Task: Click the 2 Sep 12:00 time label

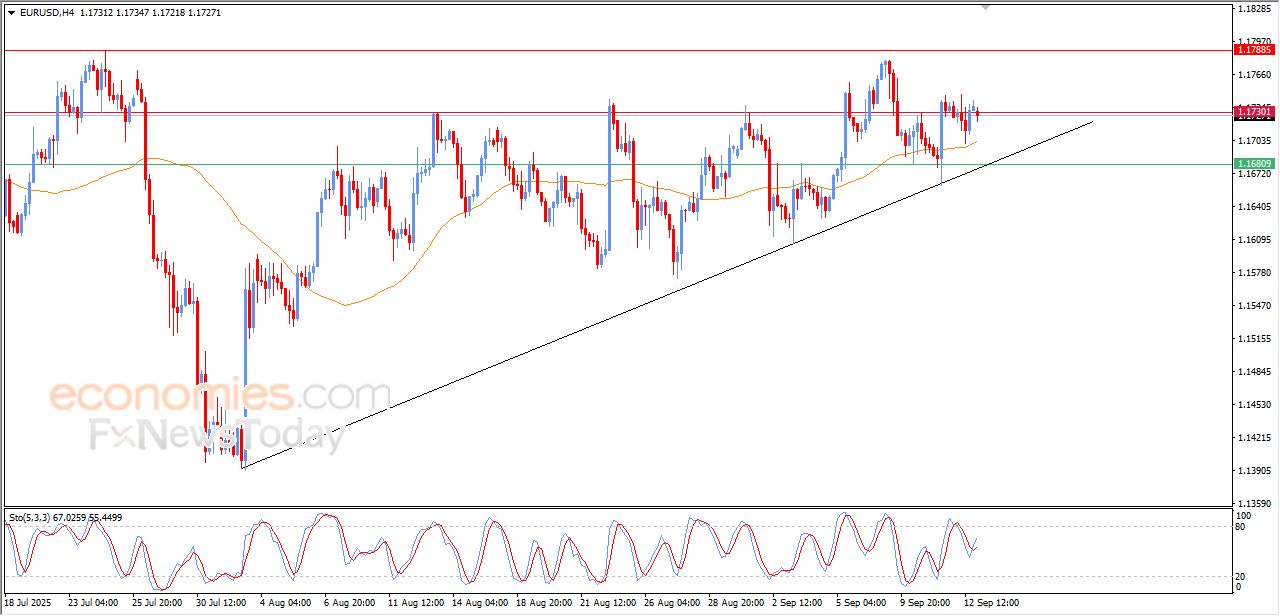Action: coord(797,603)
